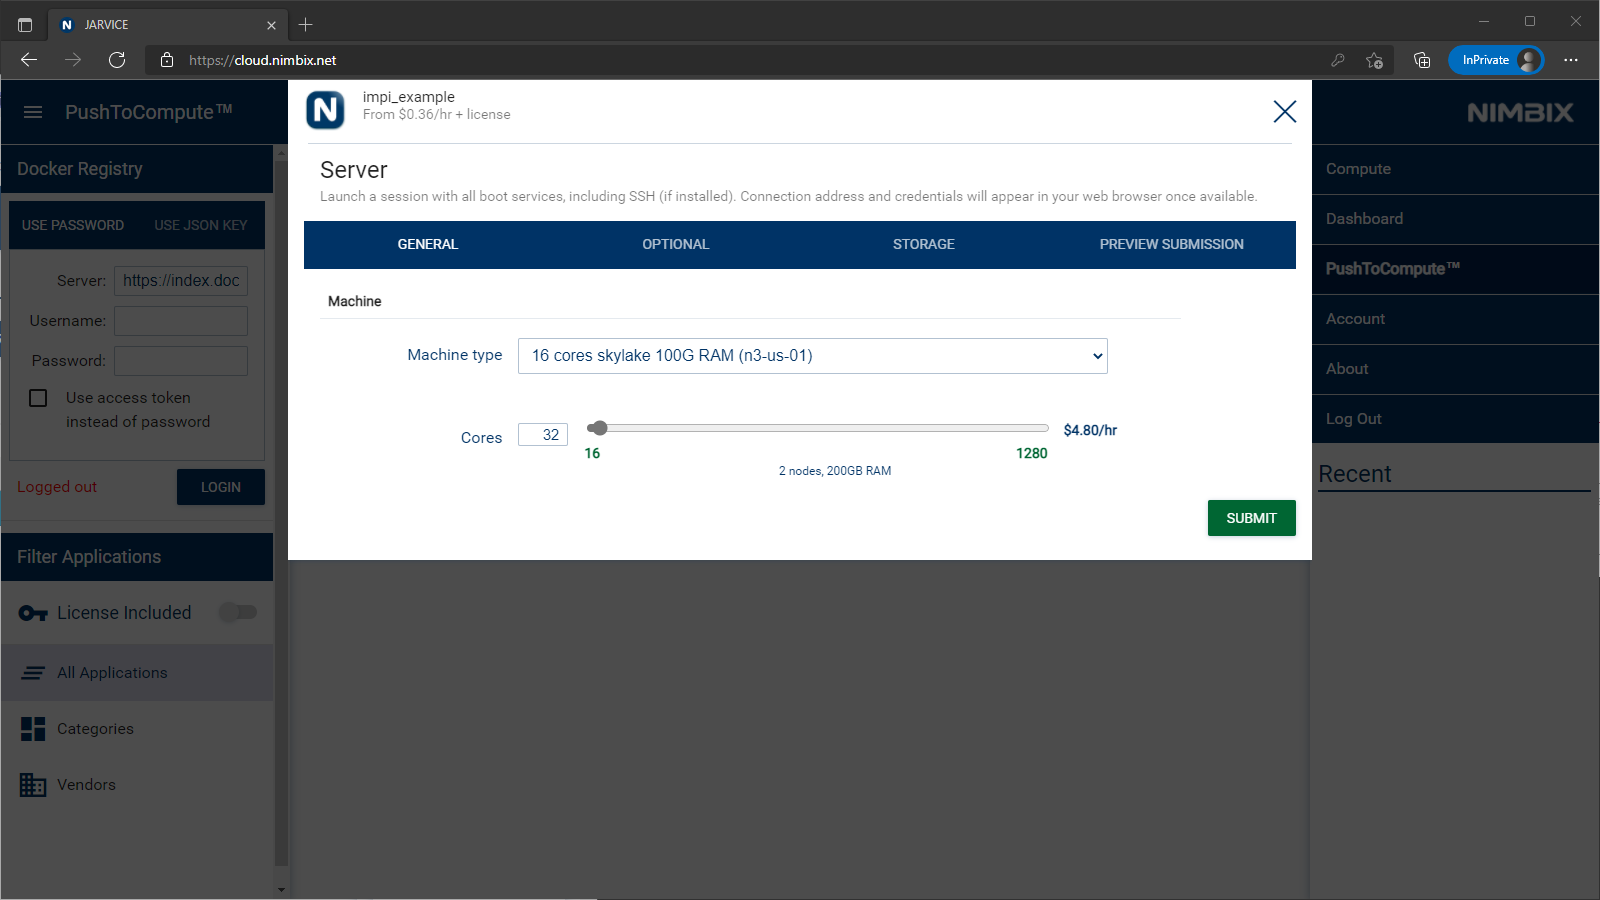
Task: Open PushToCompute in the right menu
Action: pos(1455,269)
